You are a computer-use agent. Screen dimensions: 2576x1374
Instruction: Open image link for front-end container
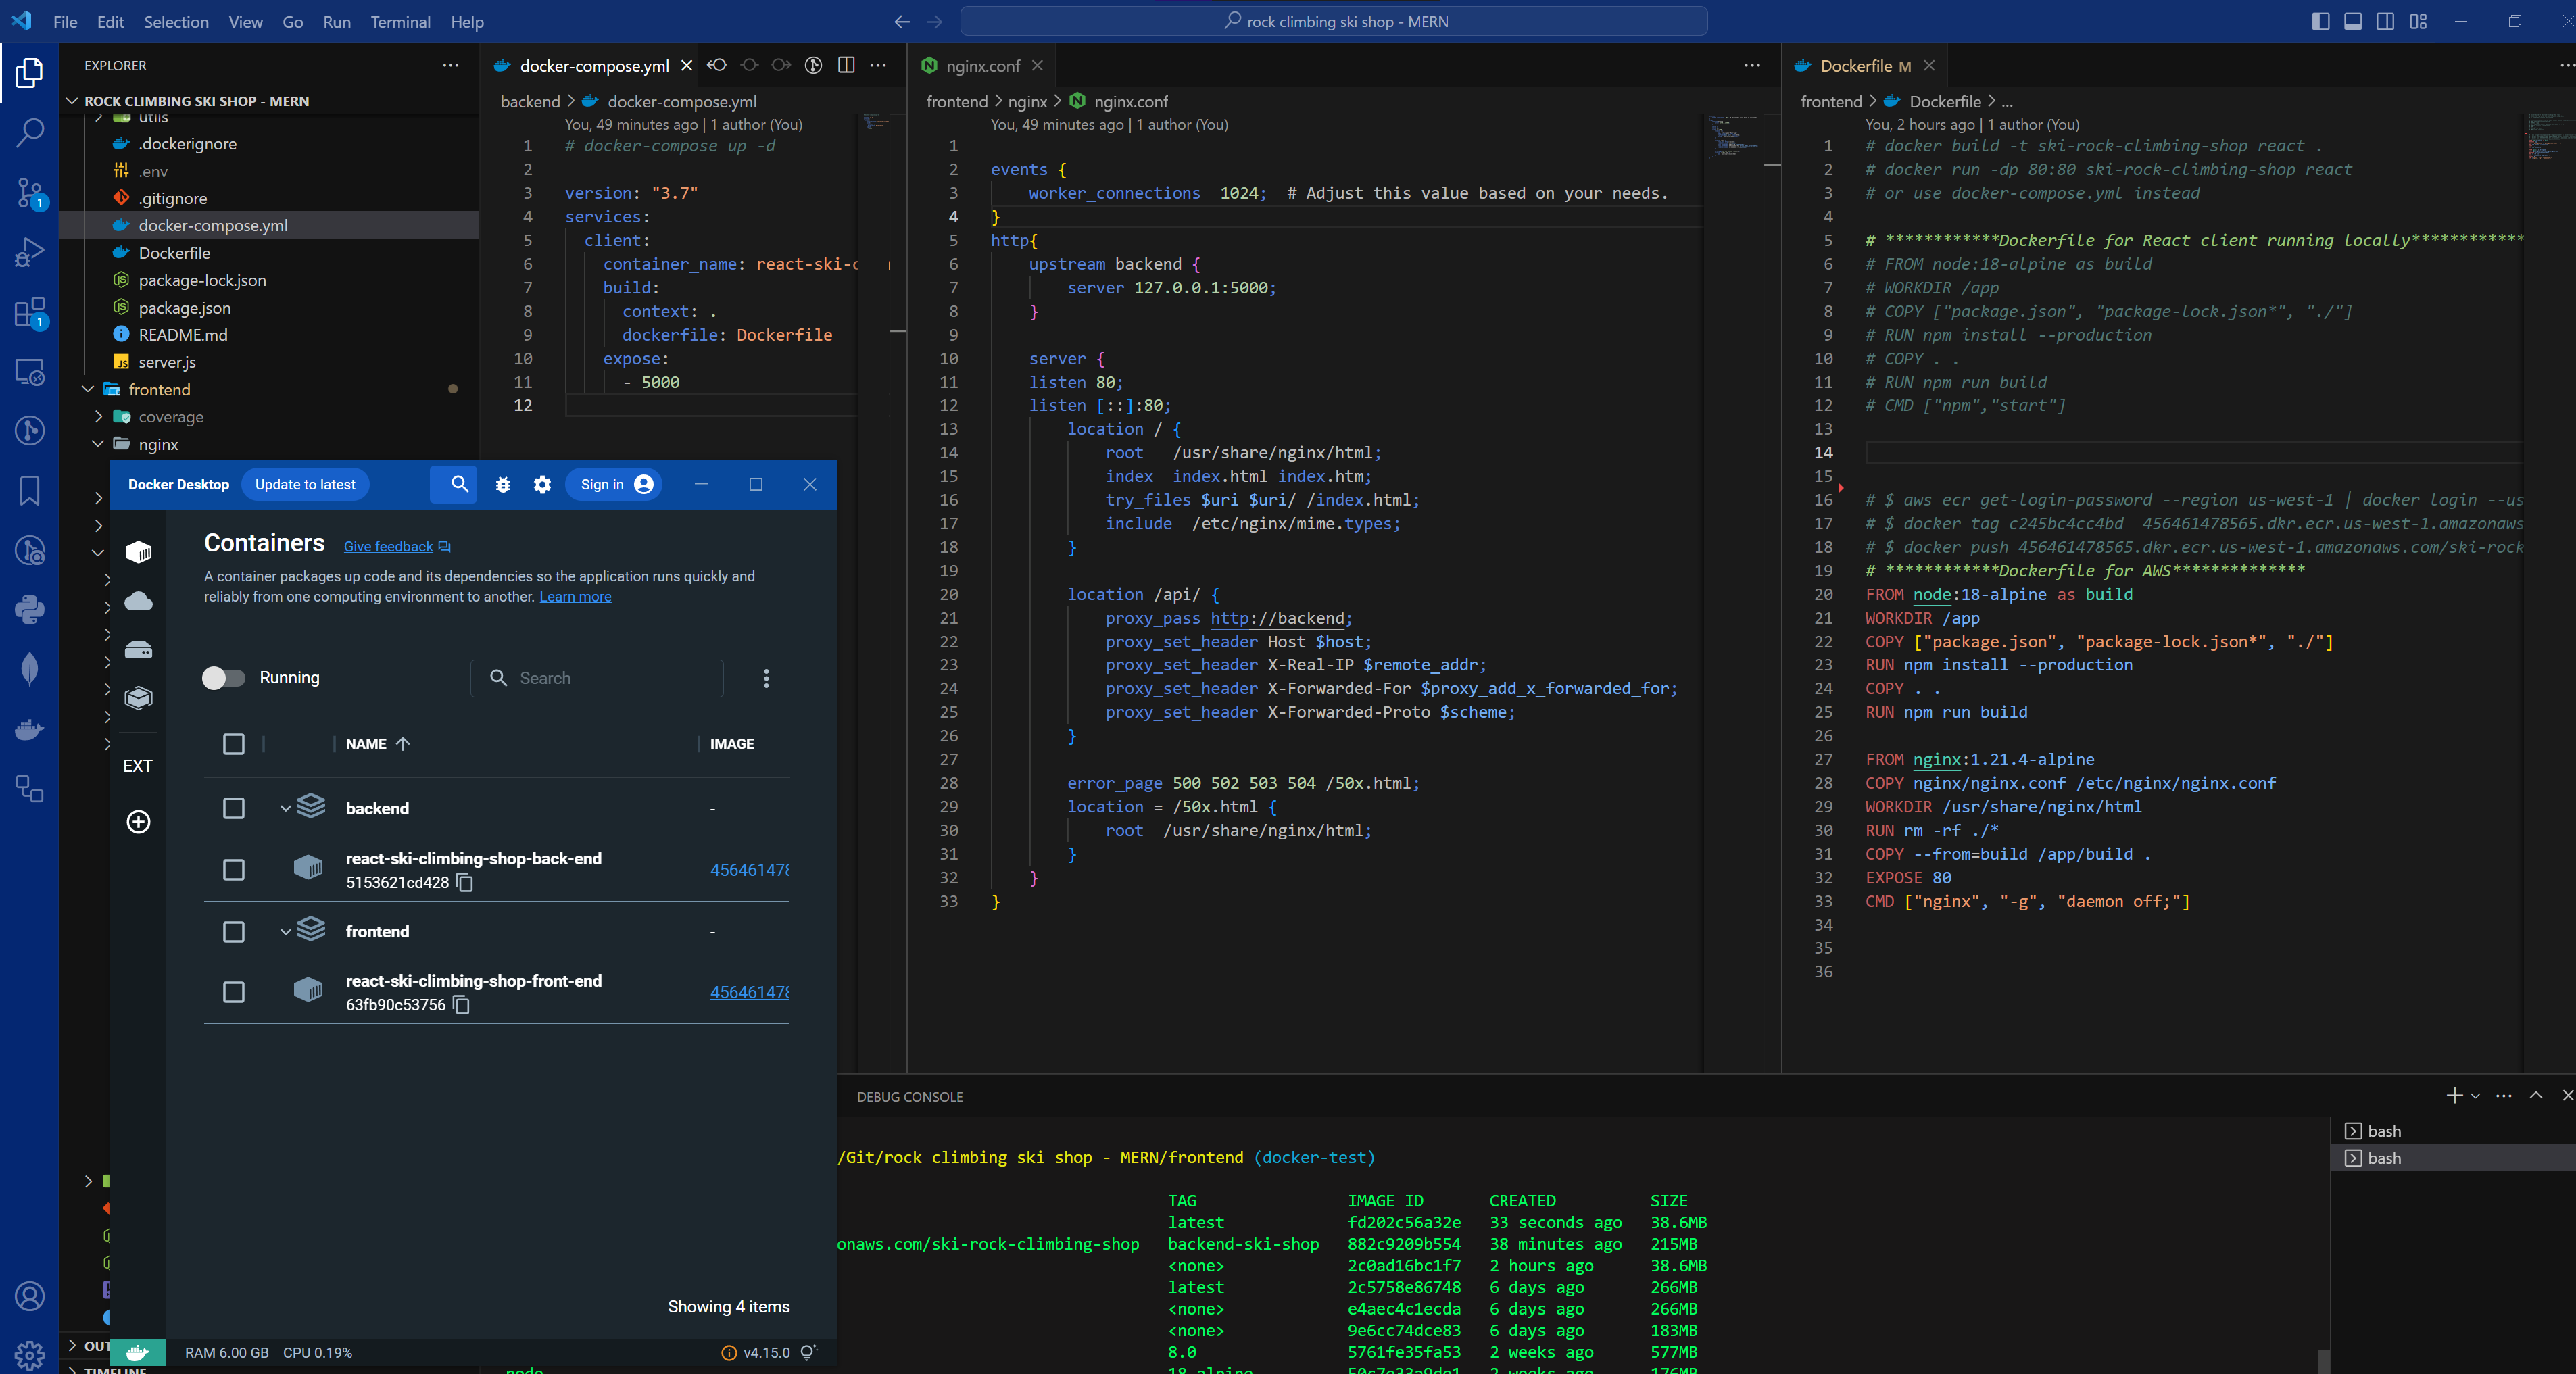pyautogui.click(x=749, y=992)
